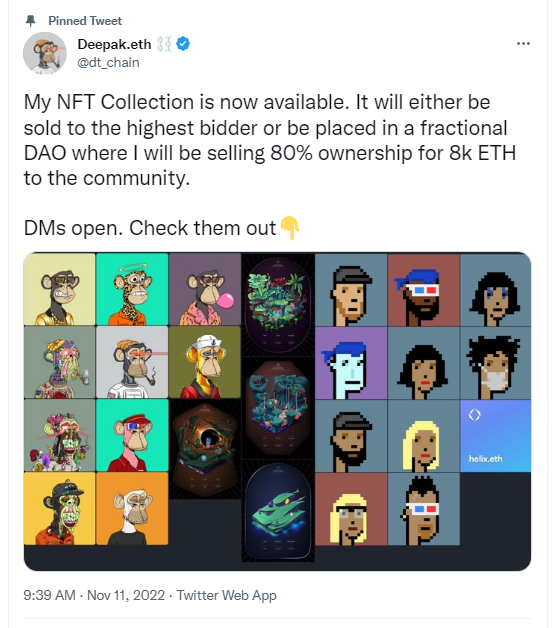Image resolution: width=556 pixels, height=628 pixels.
Task: Click the pointing-down hand emoji
Action: click(290, 227)
